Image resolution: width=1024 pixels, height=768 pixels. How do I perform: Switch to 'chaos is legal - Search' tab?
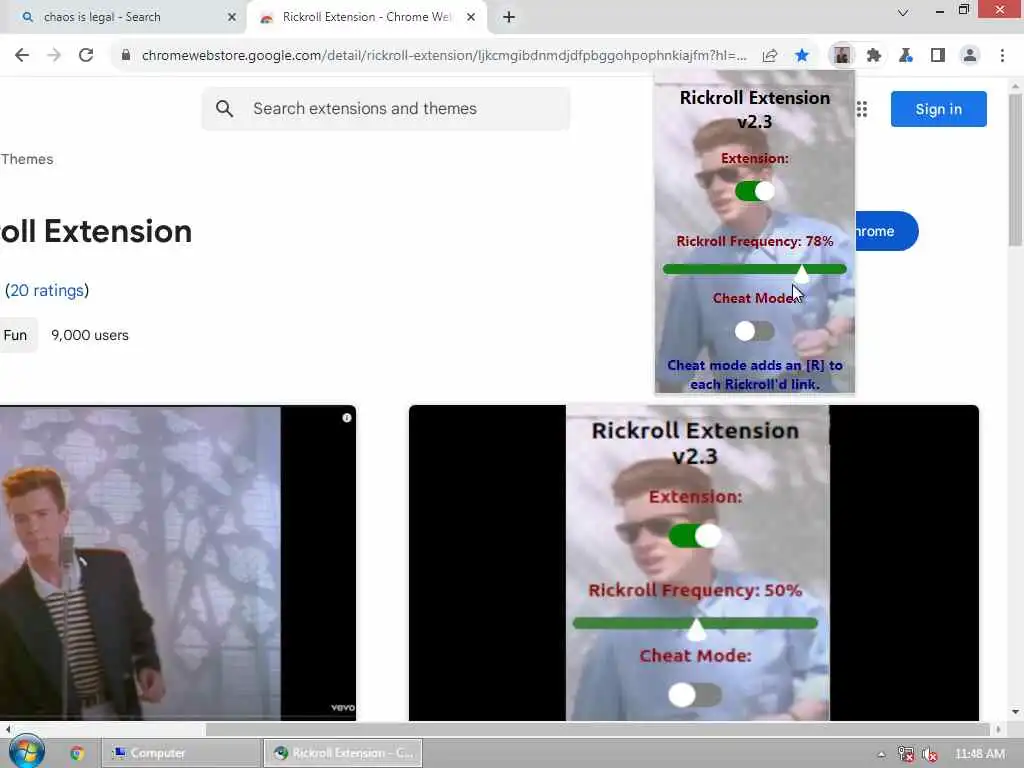tap(124, 17)
